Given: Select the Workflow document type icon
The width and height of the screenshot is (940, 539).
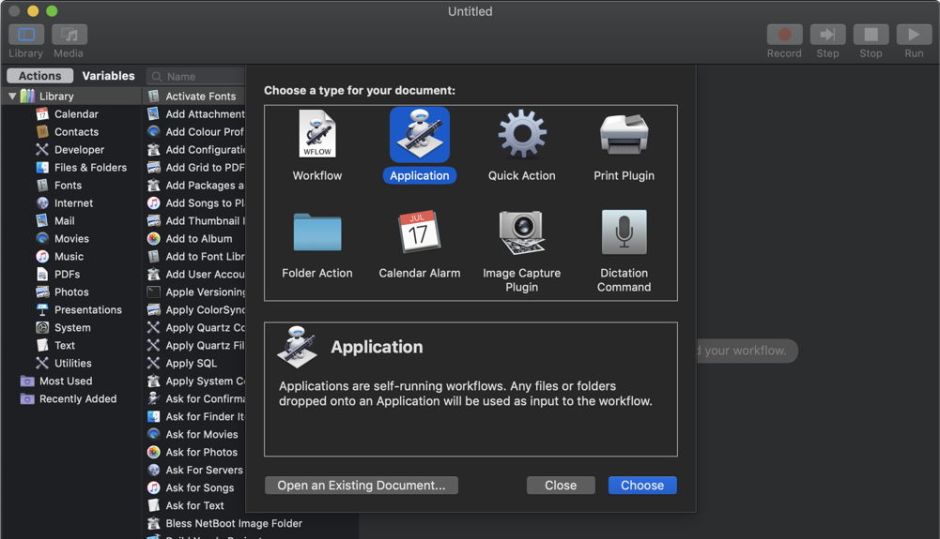Looking at the screenshot, I should (x=317, y=135).
